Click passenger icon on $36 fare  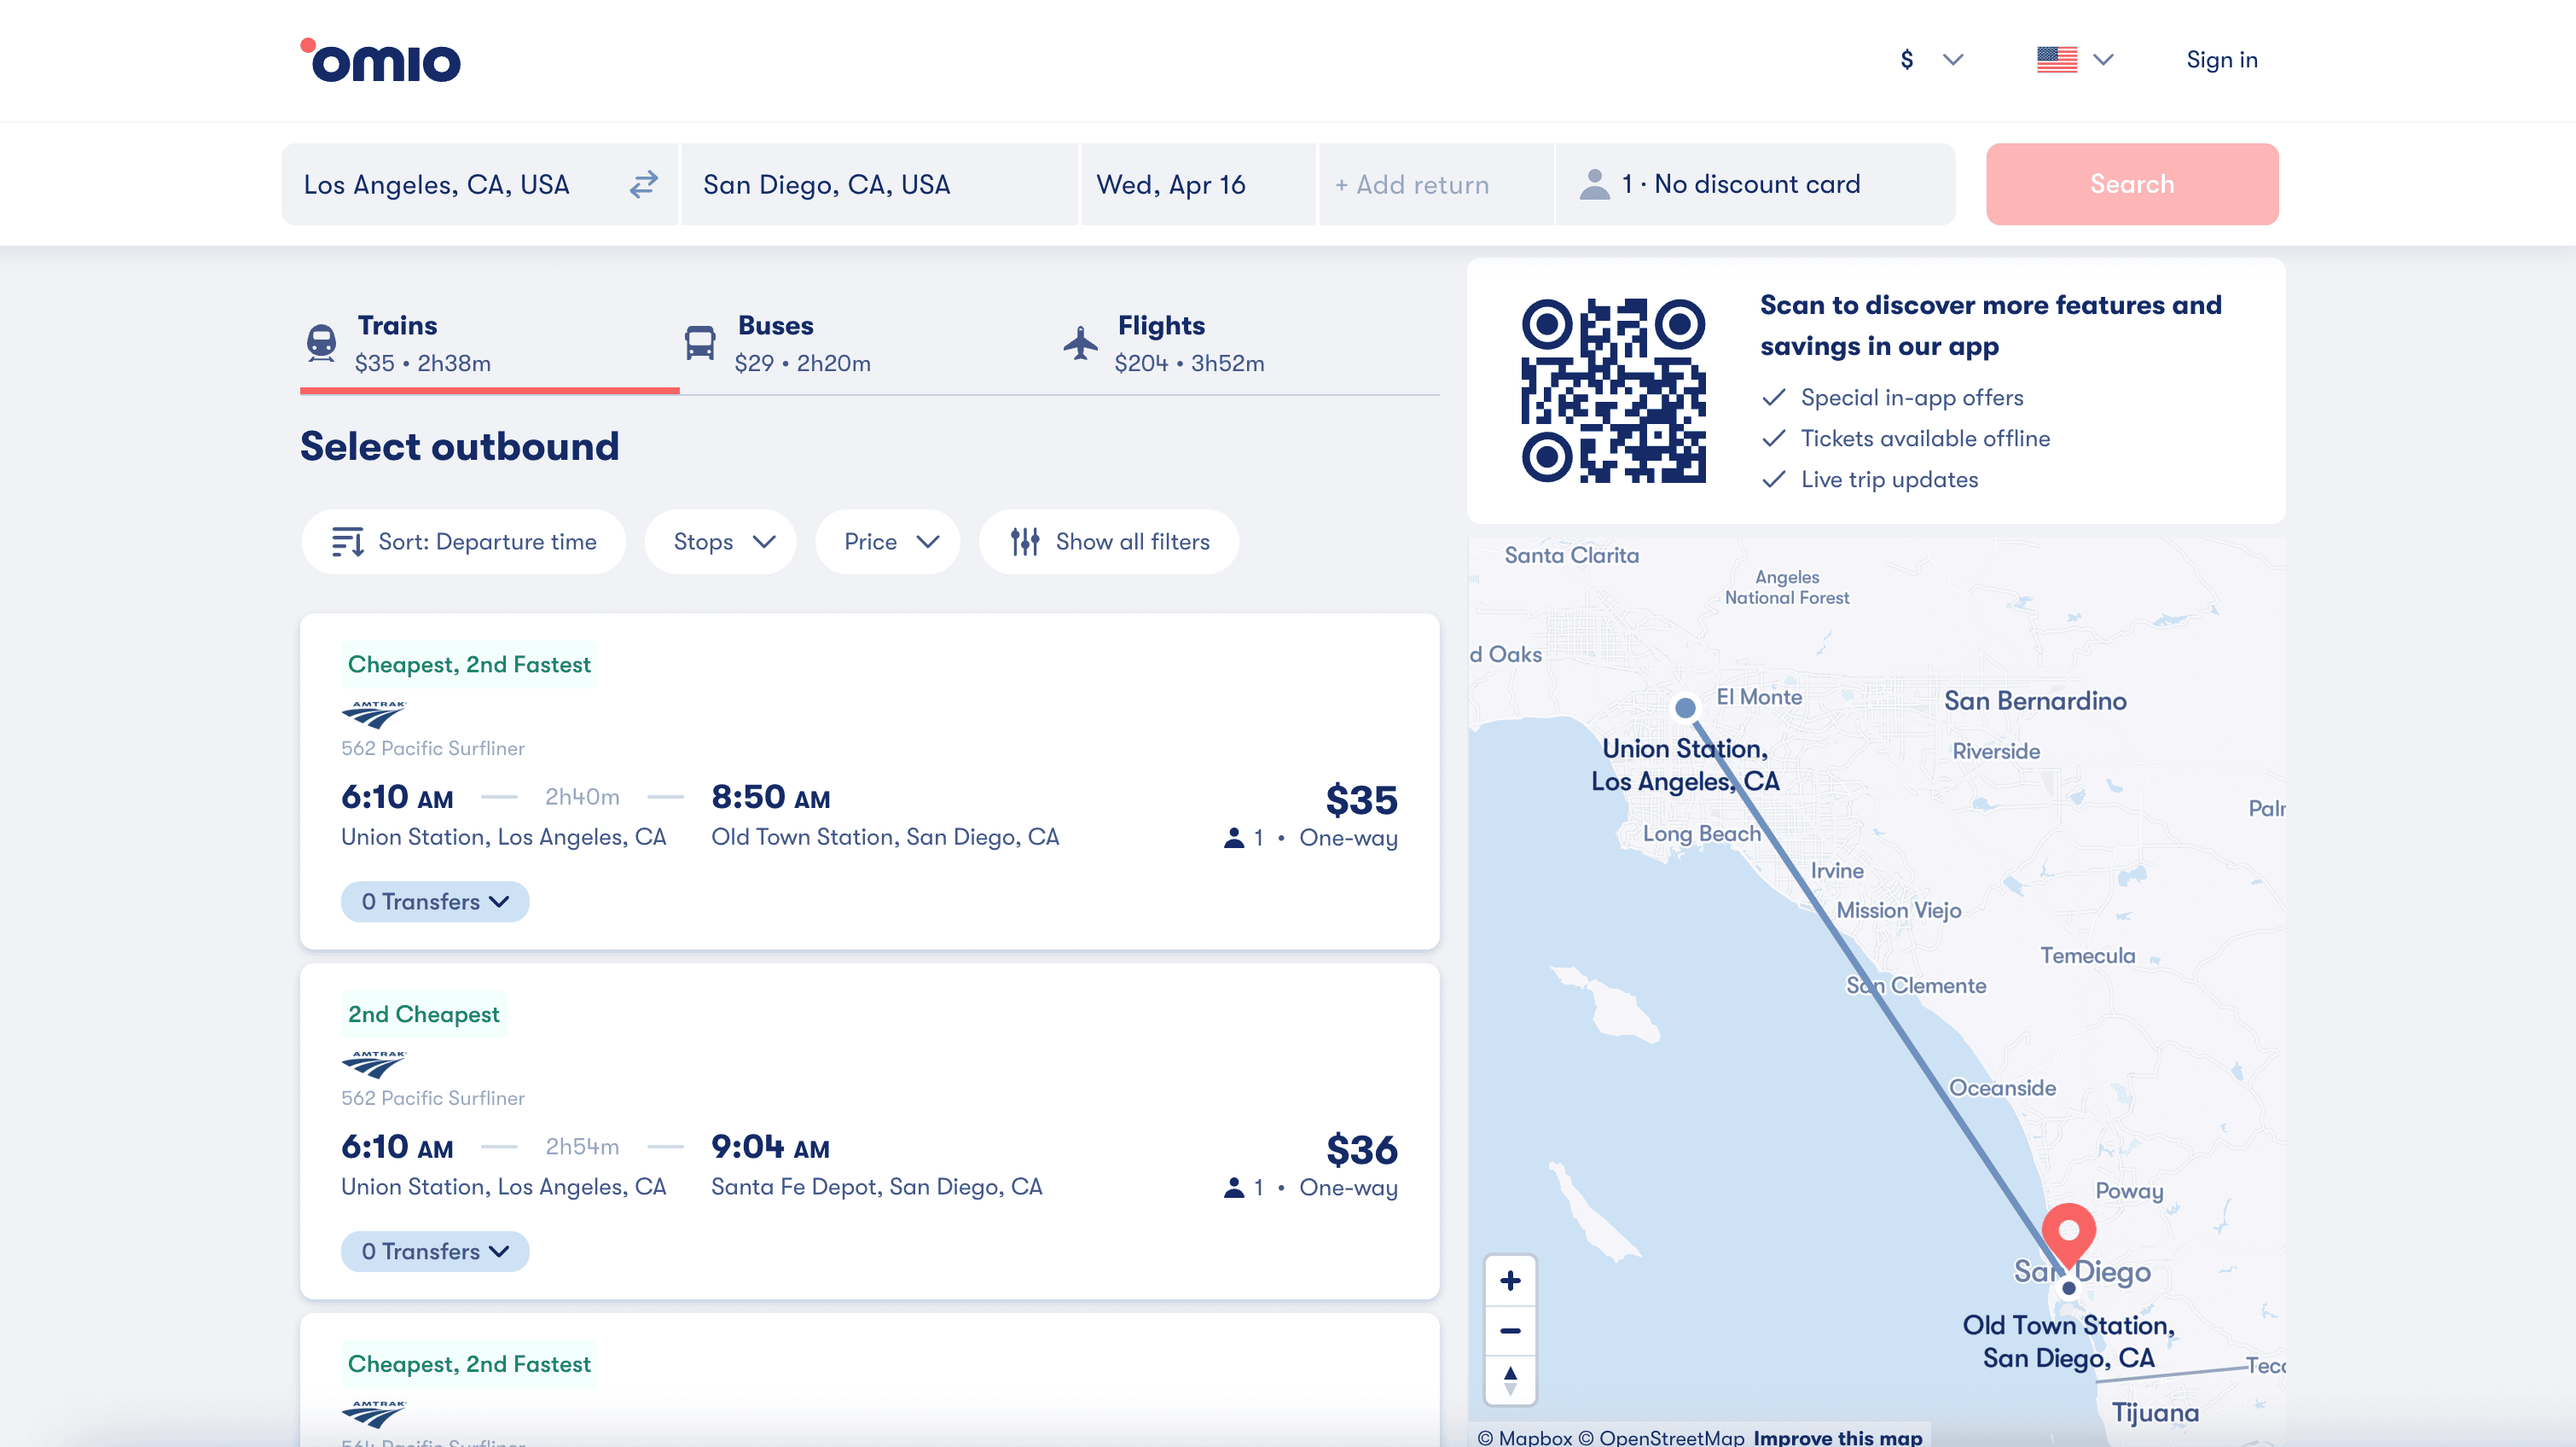(1234, 1188)
